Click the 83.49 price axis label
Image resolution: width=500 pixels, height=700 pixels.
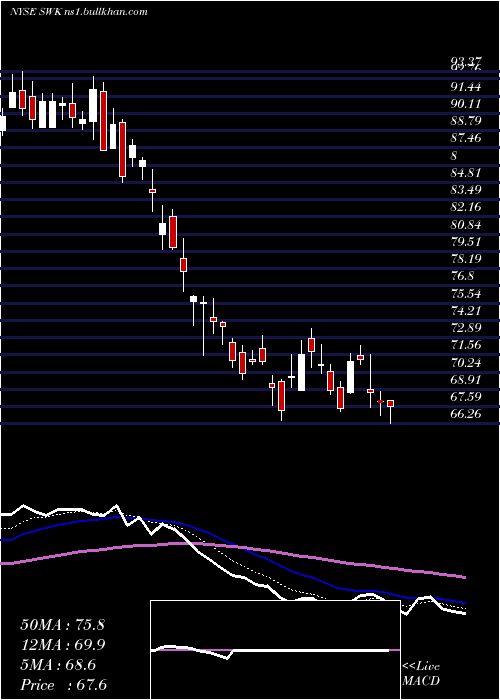[466, 190]
